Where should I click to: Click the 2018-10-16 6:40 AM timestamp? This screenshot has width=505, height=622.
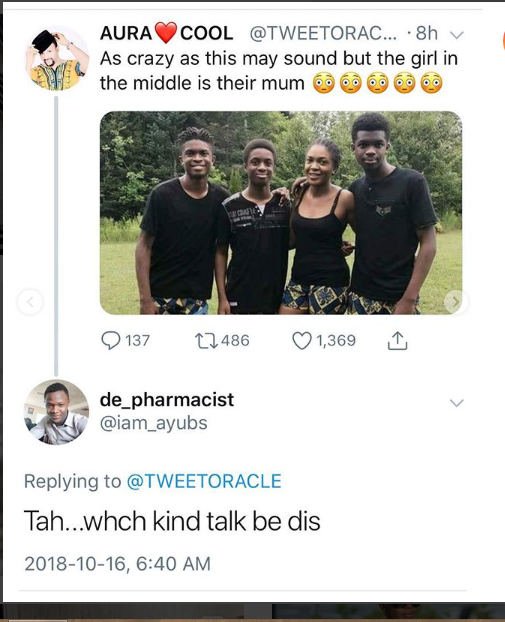click(117, 564)
